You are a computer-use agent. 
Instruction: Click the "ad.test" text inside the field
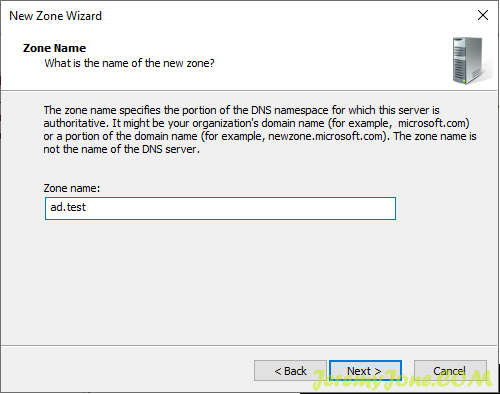(68, 207)
